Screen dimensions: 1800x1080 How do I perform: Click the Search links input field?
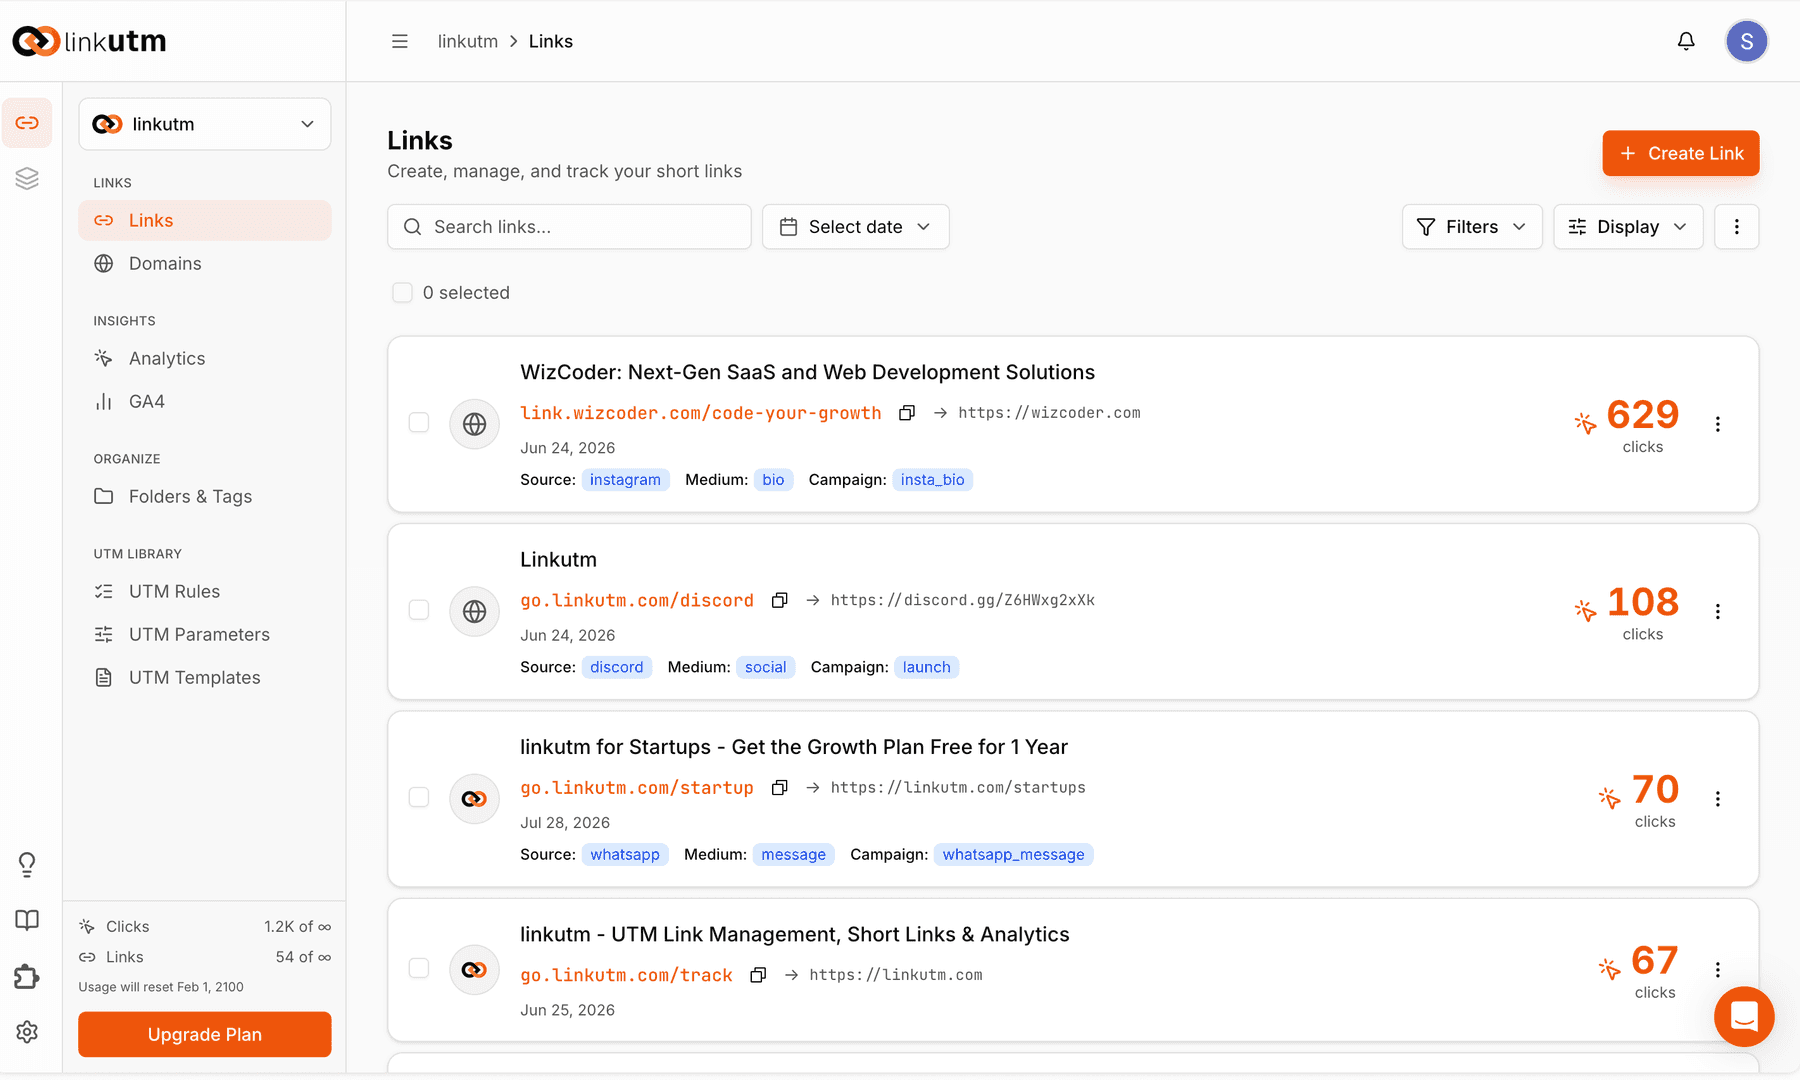click(569, 227)
